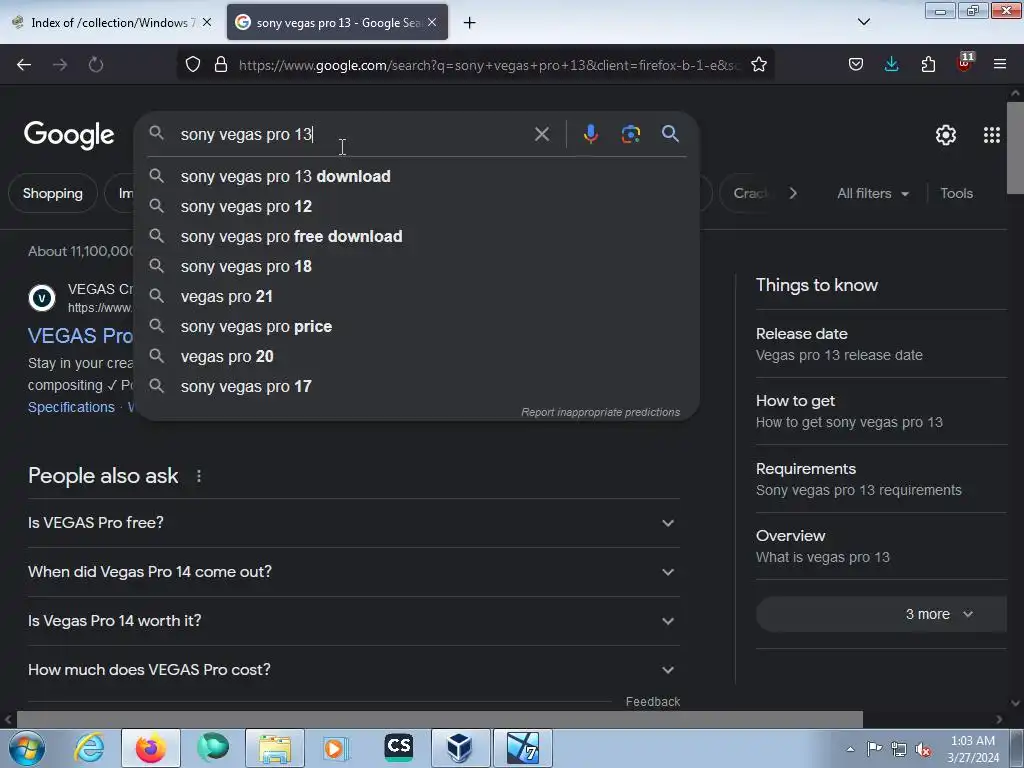Open Overview What is vegas pro 13

pyautogui.click(x=882, y=547)
